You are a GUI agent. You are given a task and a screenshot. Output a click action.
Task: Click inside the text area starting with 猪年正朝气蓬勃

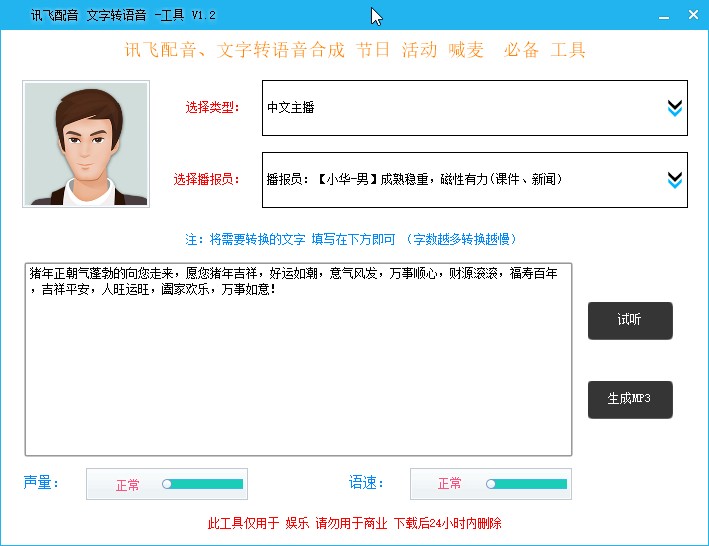[x=298, y=359]
